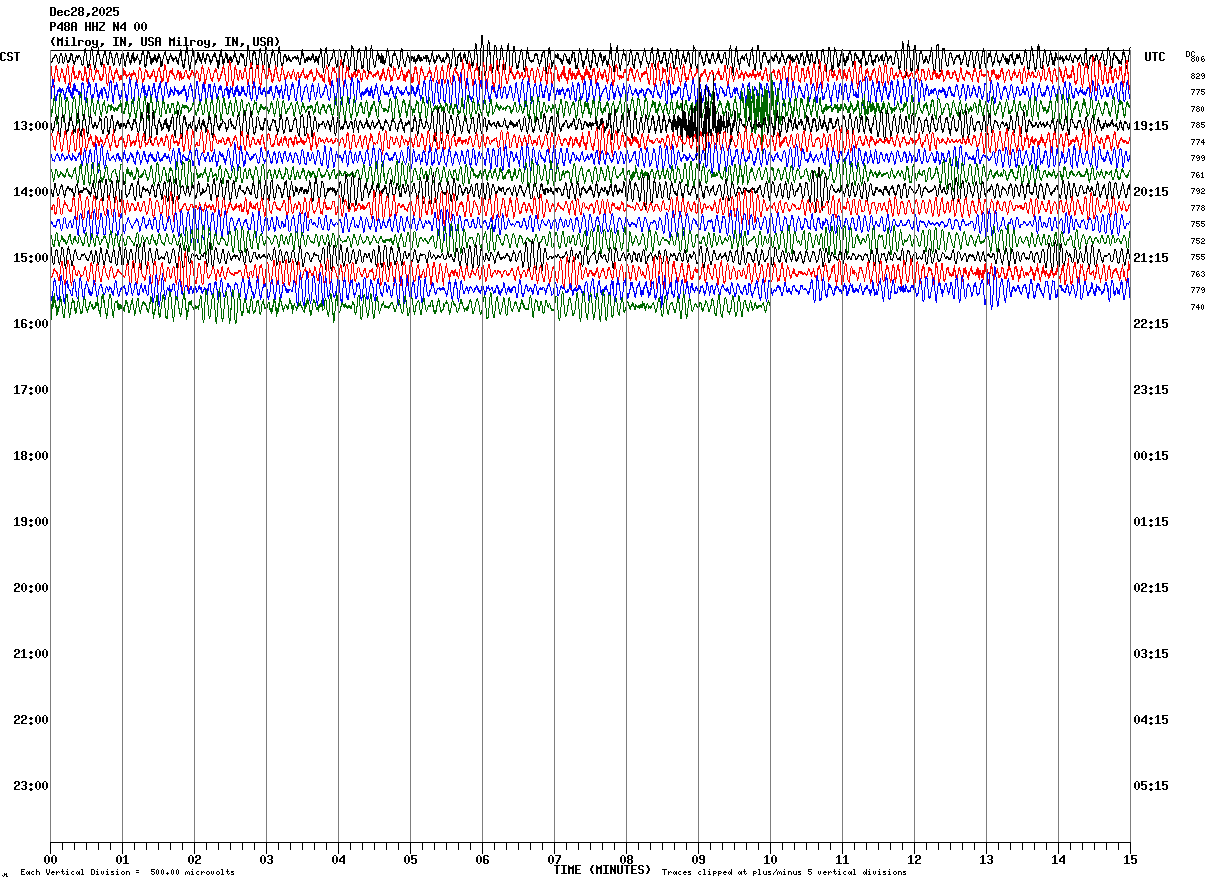Click the 01:15 UTC time label

[x=1151, y=522]
